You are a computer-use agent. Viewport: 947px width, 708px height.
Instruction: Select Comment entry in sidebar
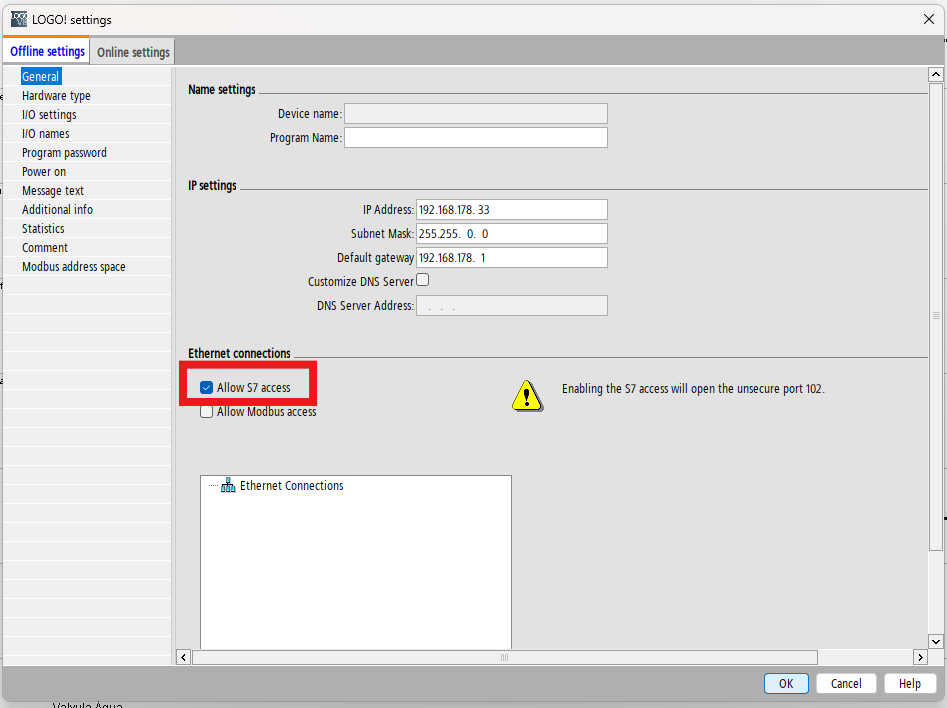click(x=45, y=248)
